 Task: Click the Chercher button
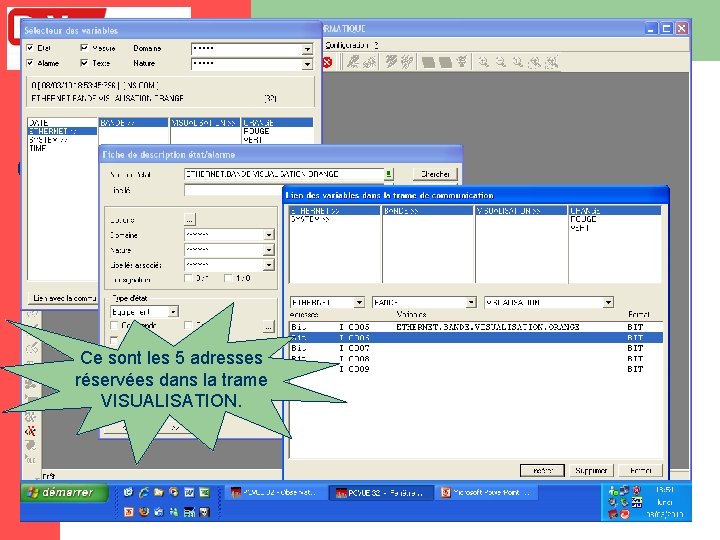435,174
